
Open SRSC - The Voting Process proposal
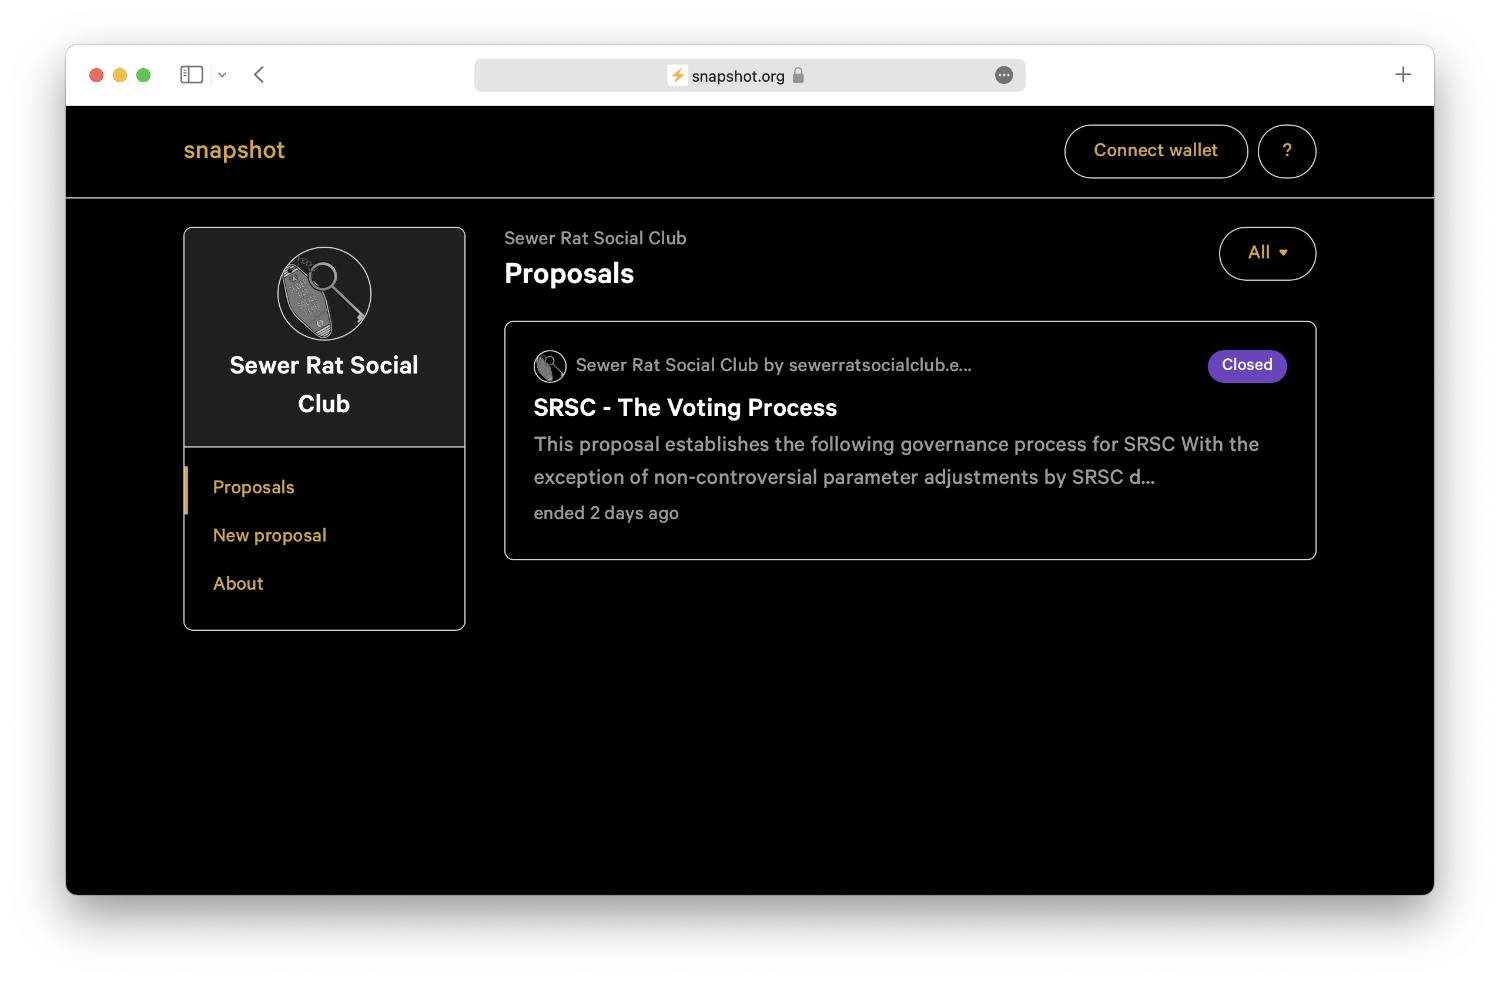coord(685,408)
